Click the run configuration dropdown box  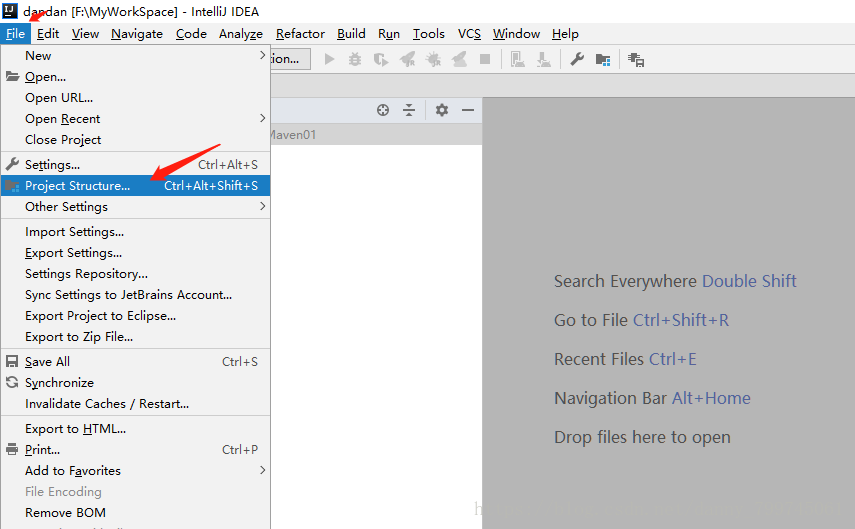click(x=291, y=59)
